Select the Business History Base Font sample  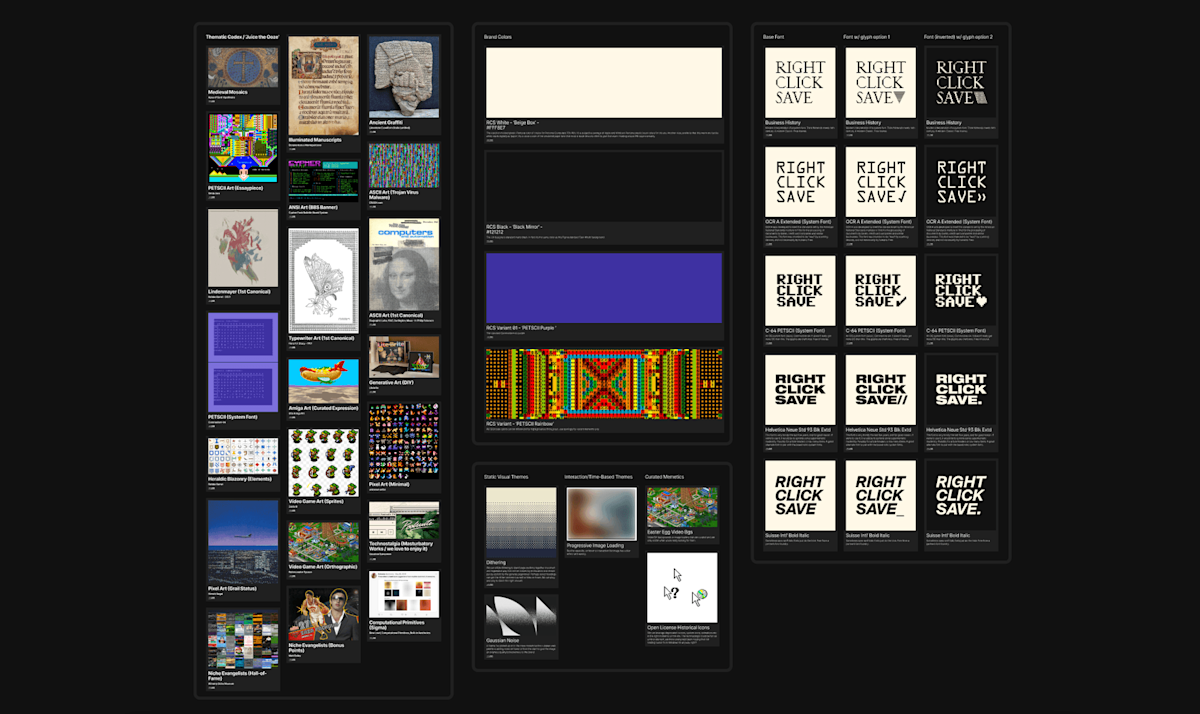800,82
